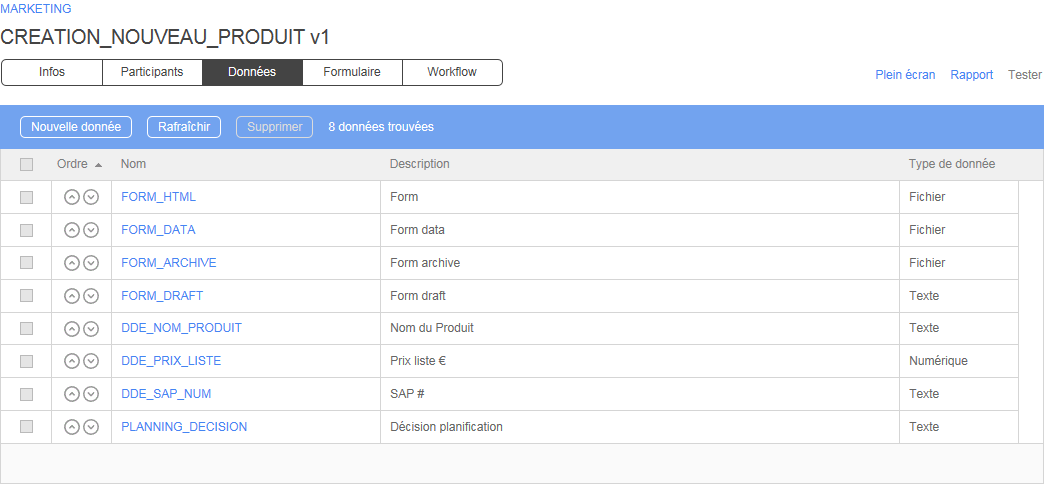This screenshot has height=484, width=1044.
Task: Select the DDE_PRIX_LISTE row checkbox
Action: pos(27,361)
